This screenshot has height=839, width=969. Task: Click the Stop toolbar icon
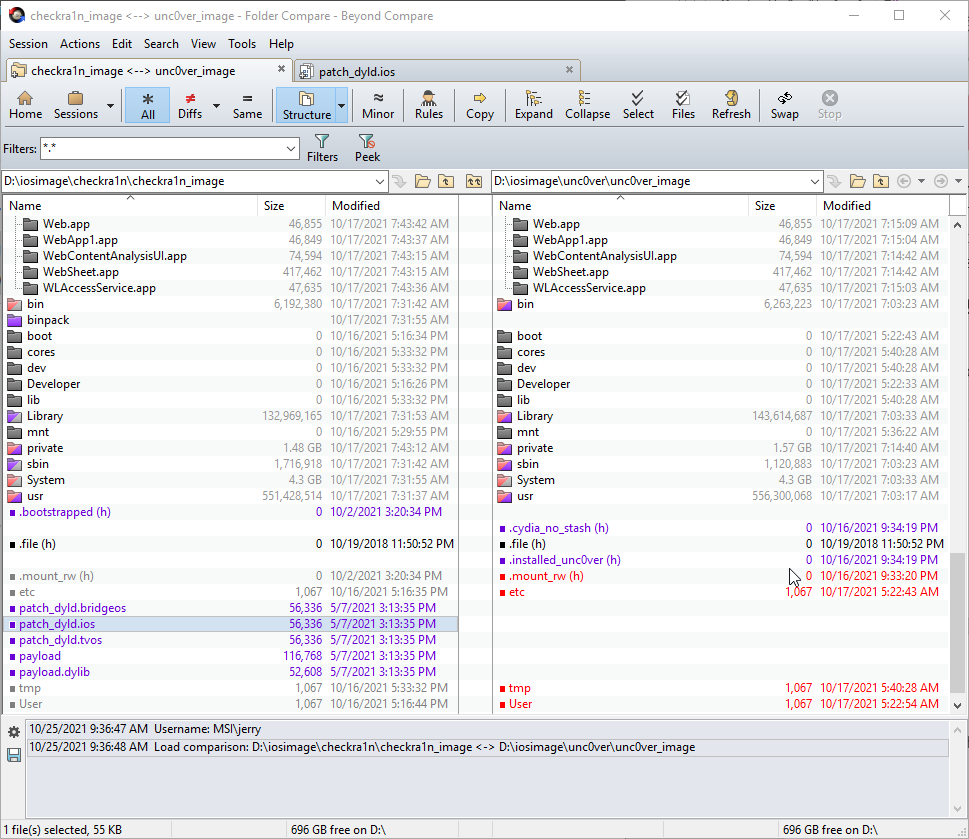coord(829,105)
